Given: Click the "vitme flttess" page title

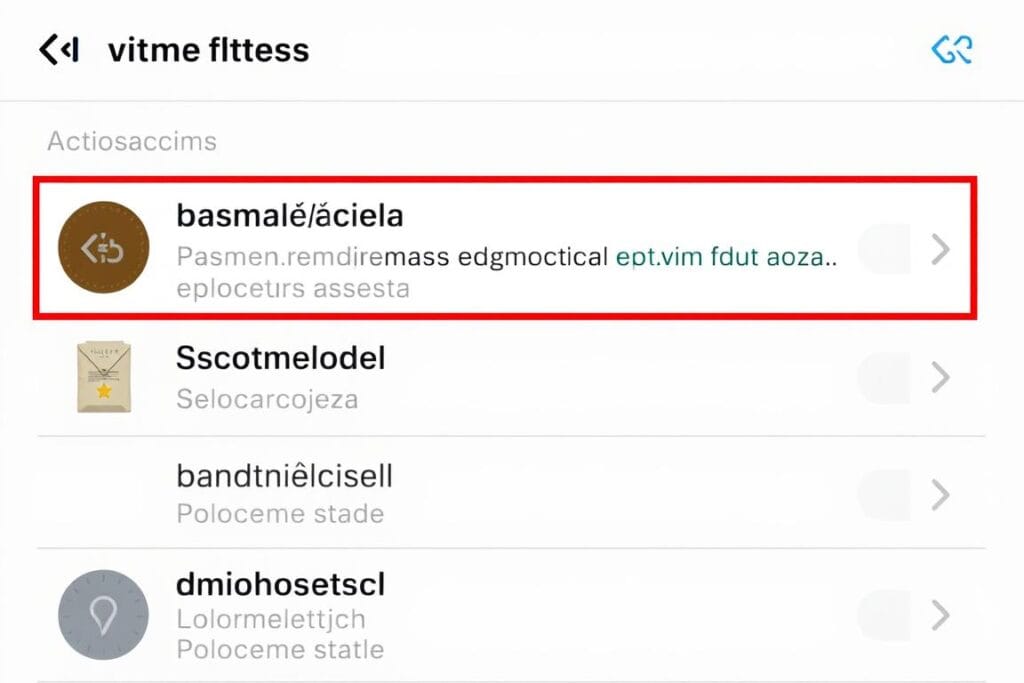Looking at the screenshot, I should click(x=208, y=50).
